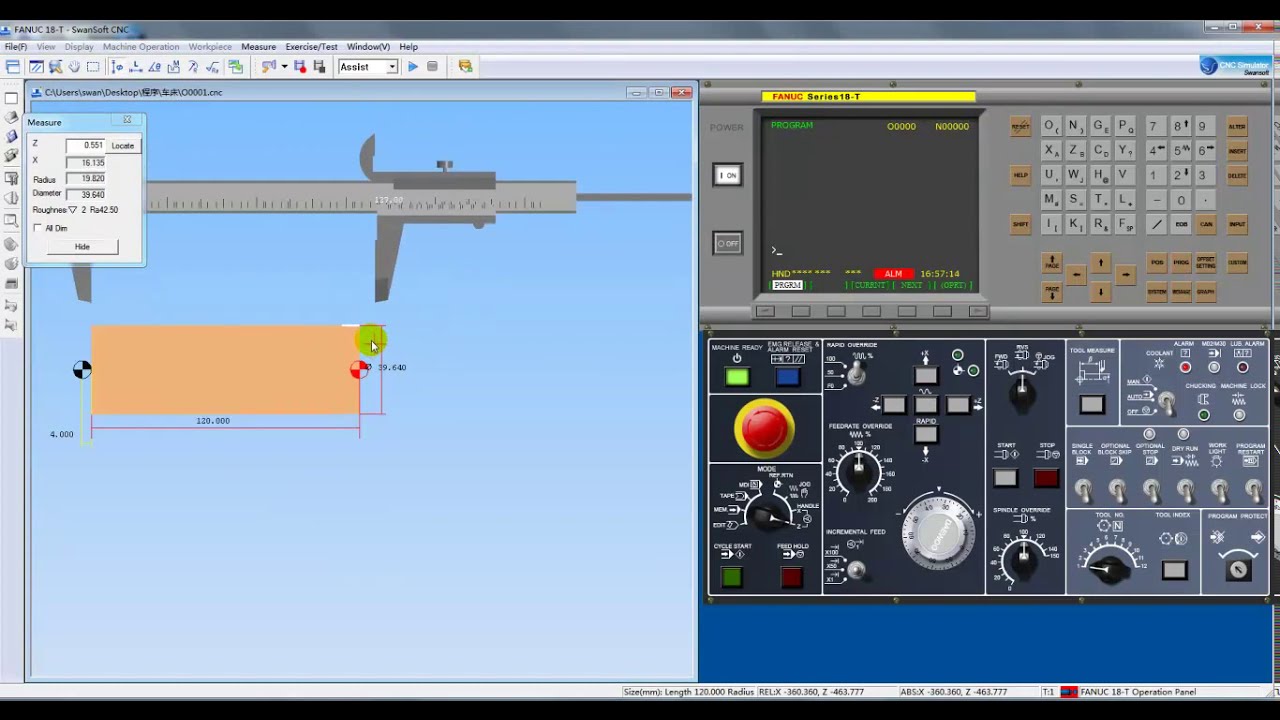
Task: Click the SHIFT key on keypad
Action: coord(1020,224)
